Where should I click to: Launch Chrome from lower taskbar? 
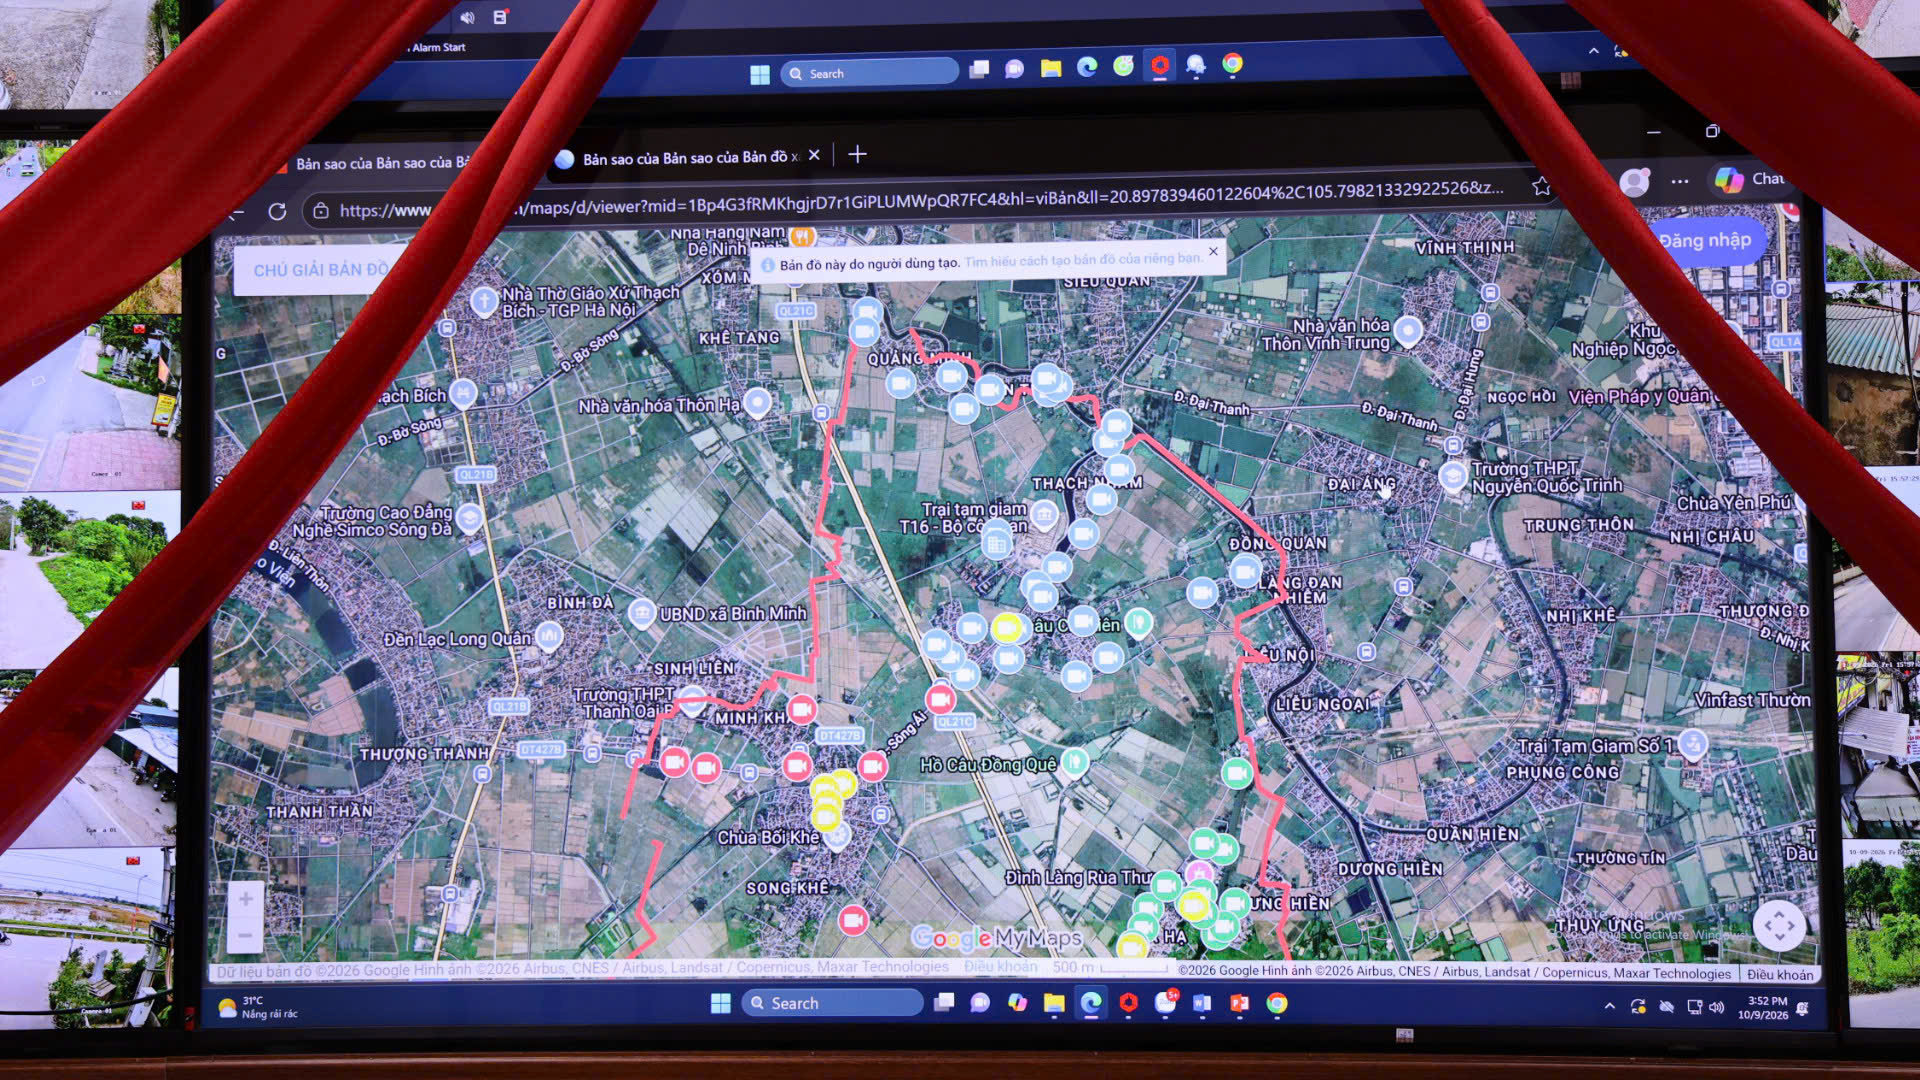1277,1003
